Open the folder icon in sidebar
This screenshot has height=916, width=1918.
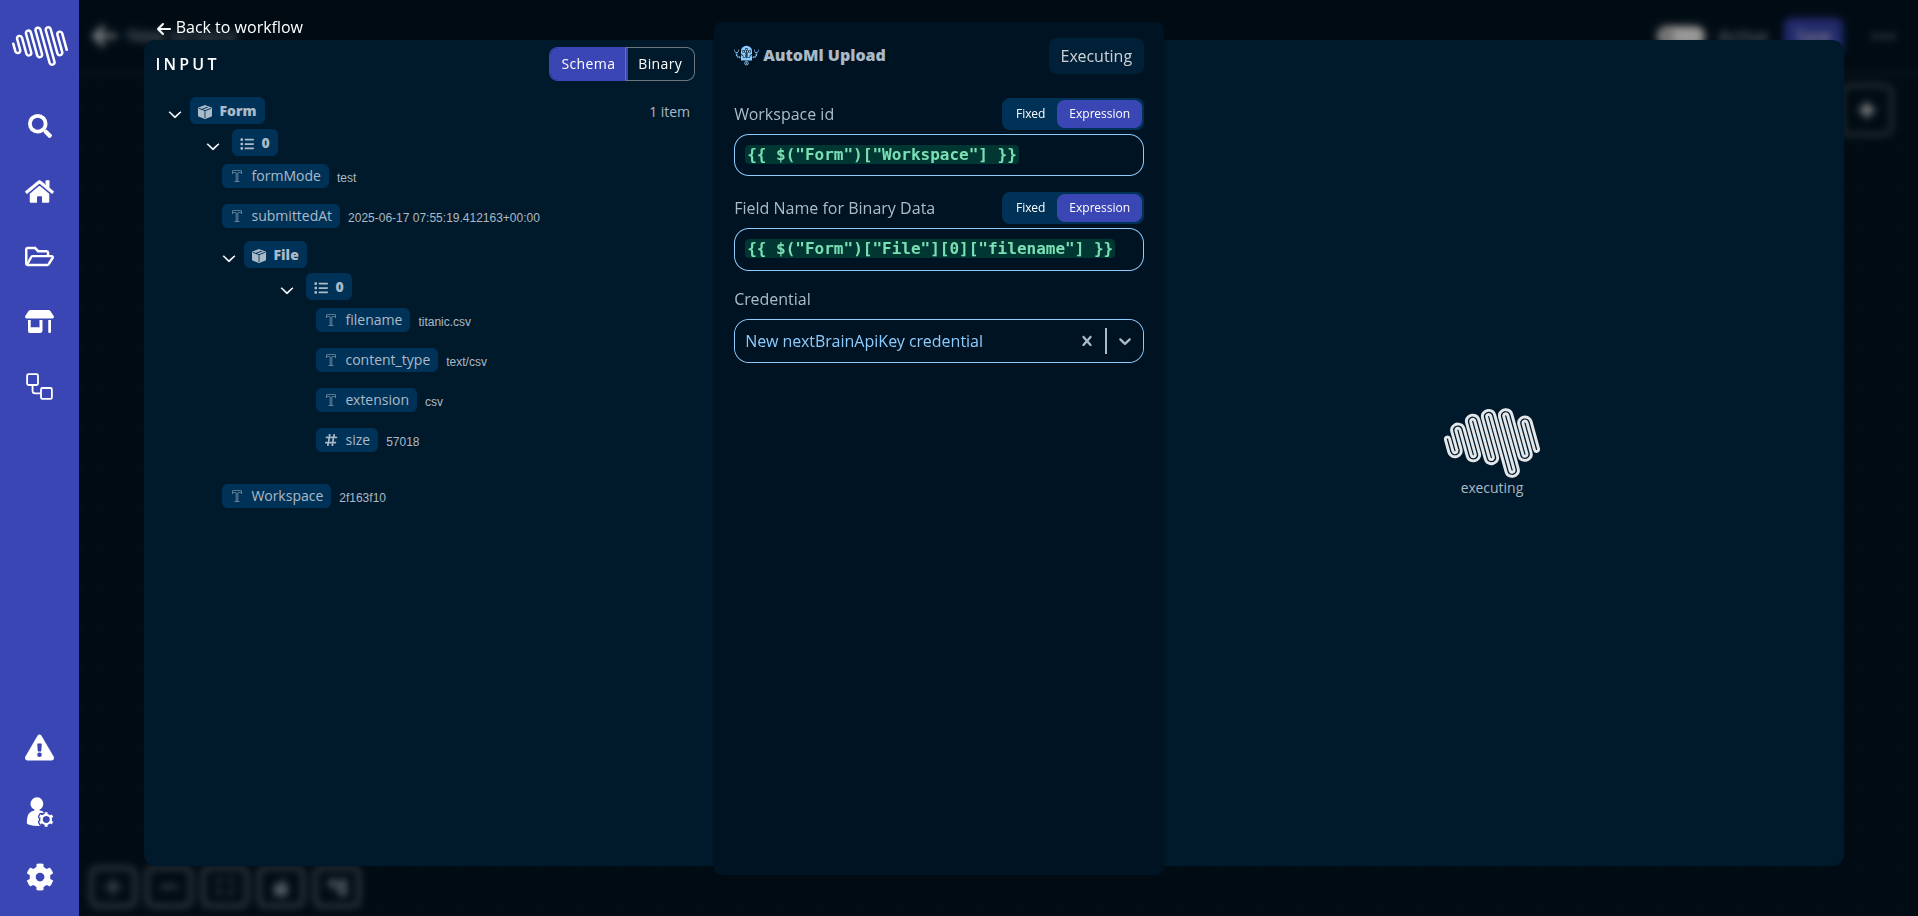point(39,257)
